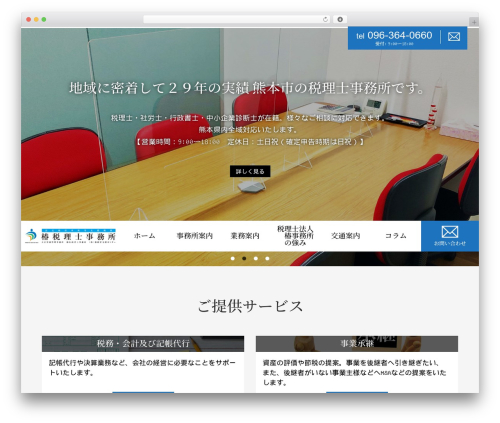Click text 資産の評価や節税の提案 description
This screenshot has width=500, height=423.
354,372
